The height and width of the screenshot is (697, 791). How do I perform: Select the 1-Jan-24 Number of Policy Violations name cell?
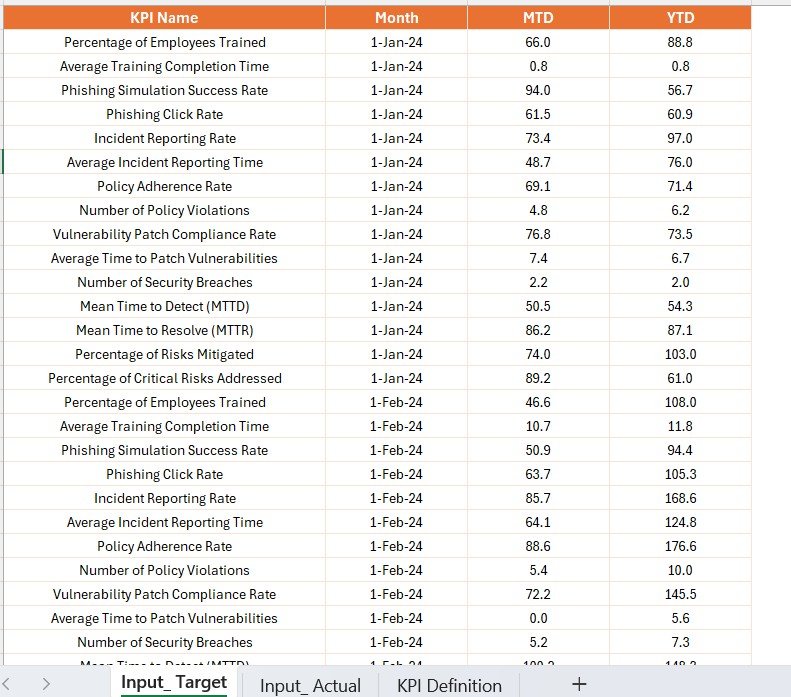[164, 210]
